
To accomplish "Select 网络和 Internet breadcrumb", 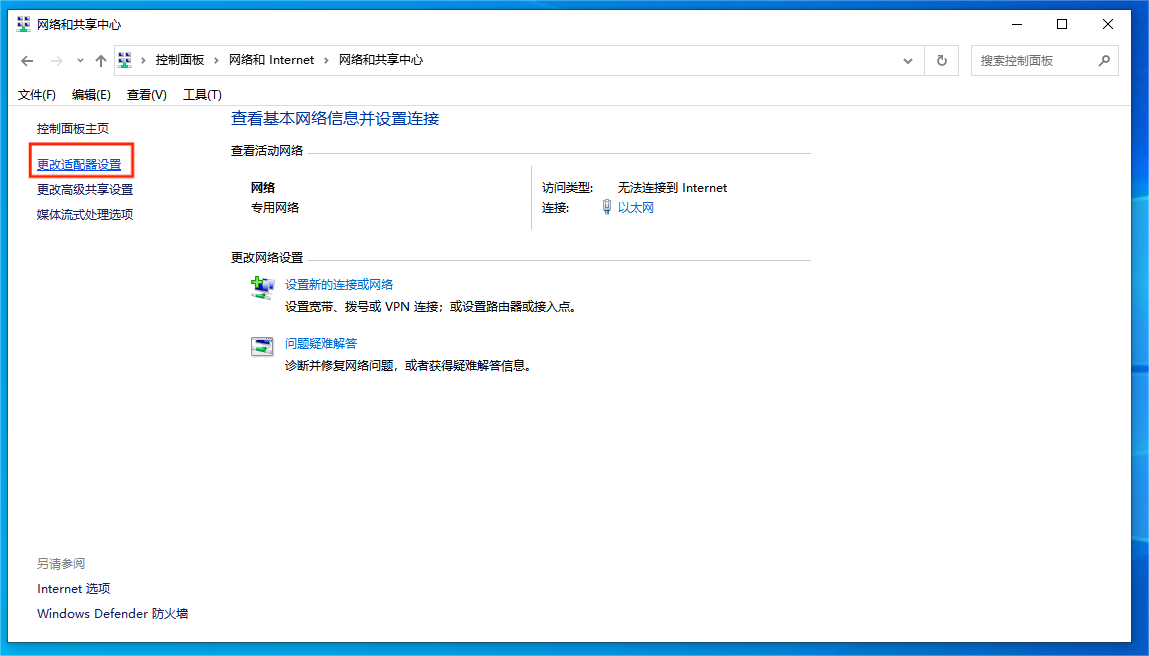I will pyautogui.click(x=271, y=60).
